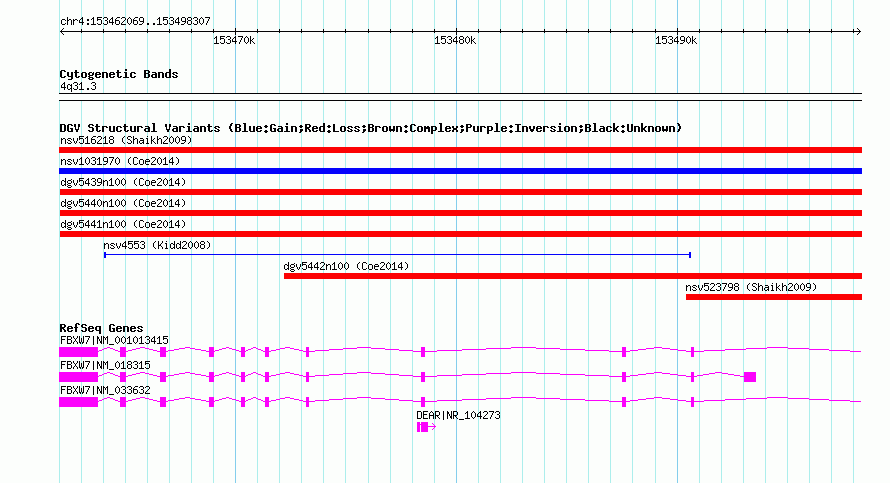
Task: Open the FBXW7|NM_018315 transcript label
Action: click(x=105, y=366)
